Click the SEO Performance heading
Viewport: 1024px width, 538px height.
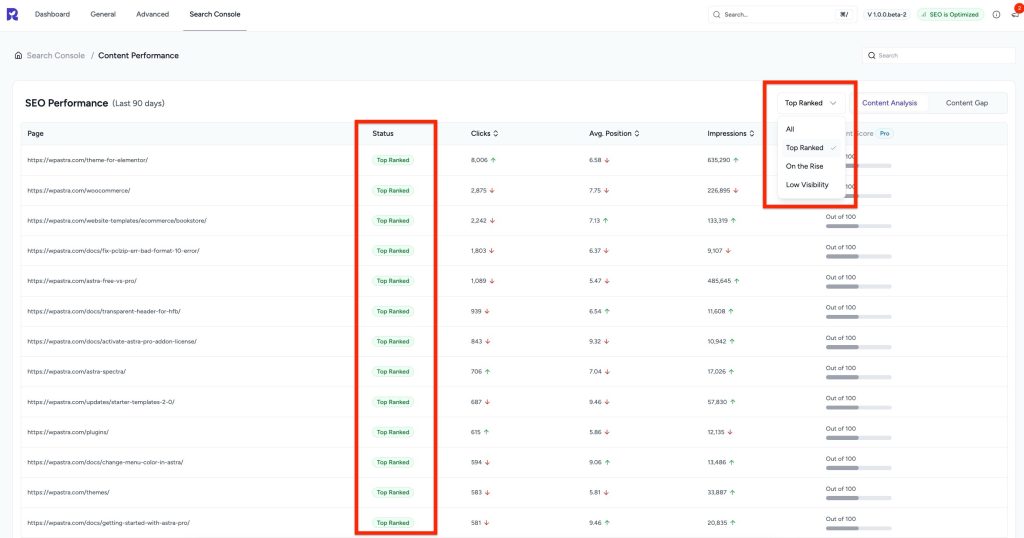67,103
